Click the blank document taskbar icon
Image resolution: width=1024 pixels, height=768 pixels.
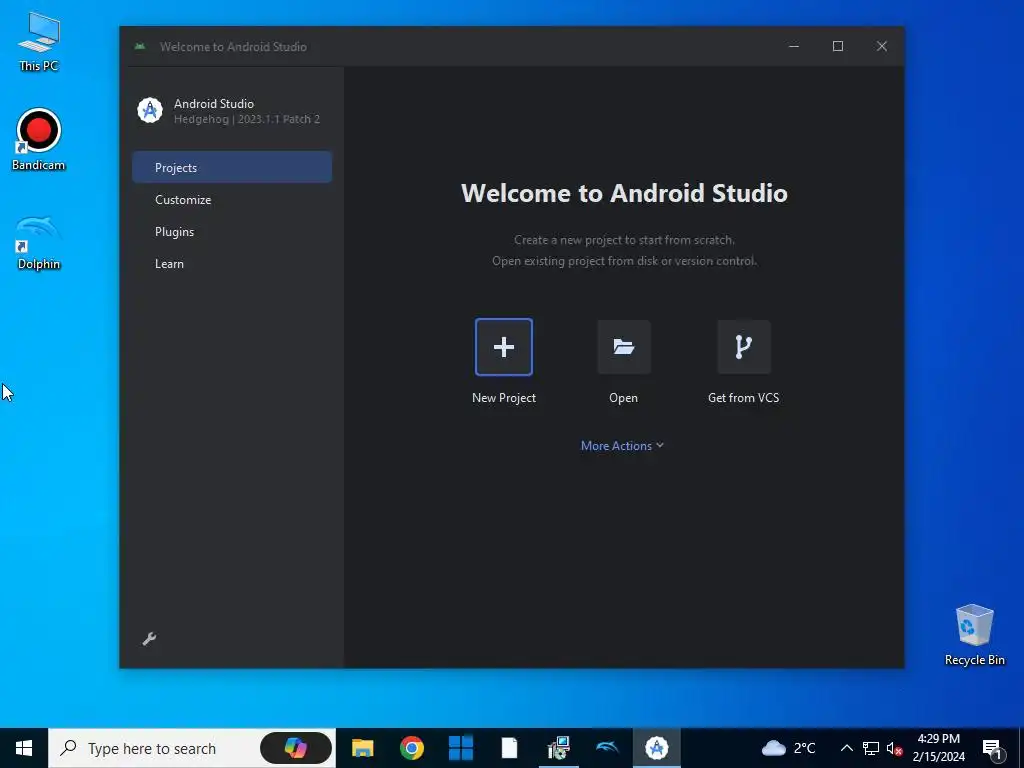509,748
